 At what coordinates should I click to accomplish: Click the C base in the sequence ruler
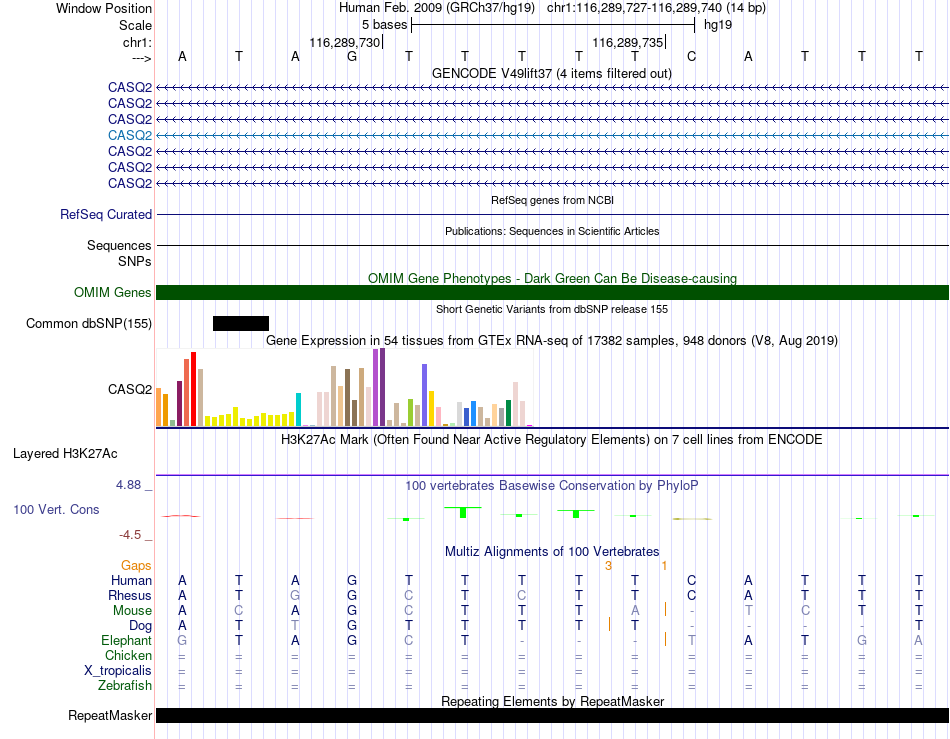tap(691, 56)
